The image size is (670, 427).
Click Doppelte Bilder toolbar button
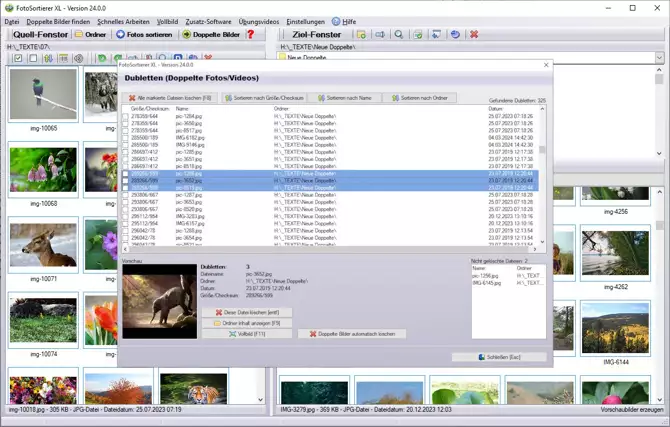[210, 34]
